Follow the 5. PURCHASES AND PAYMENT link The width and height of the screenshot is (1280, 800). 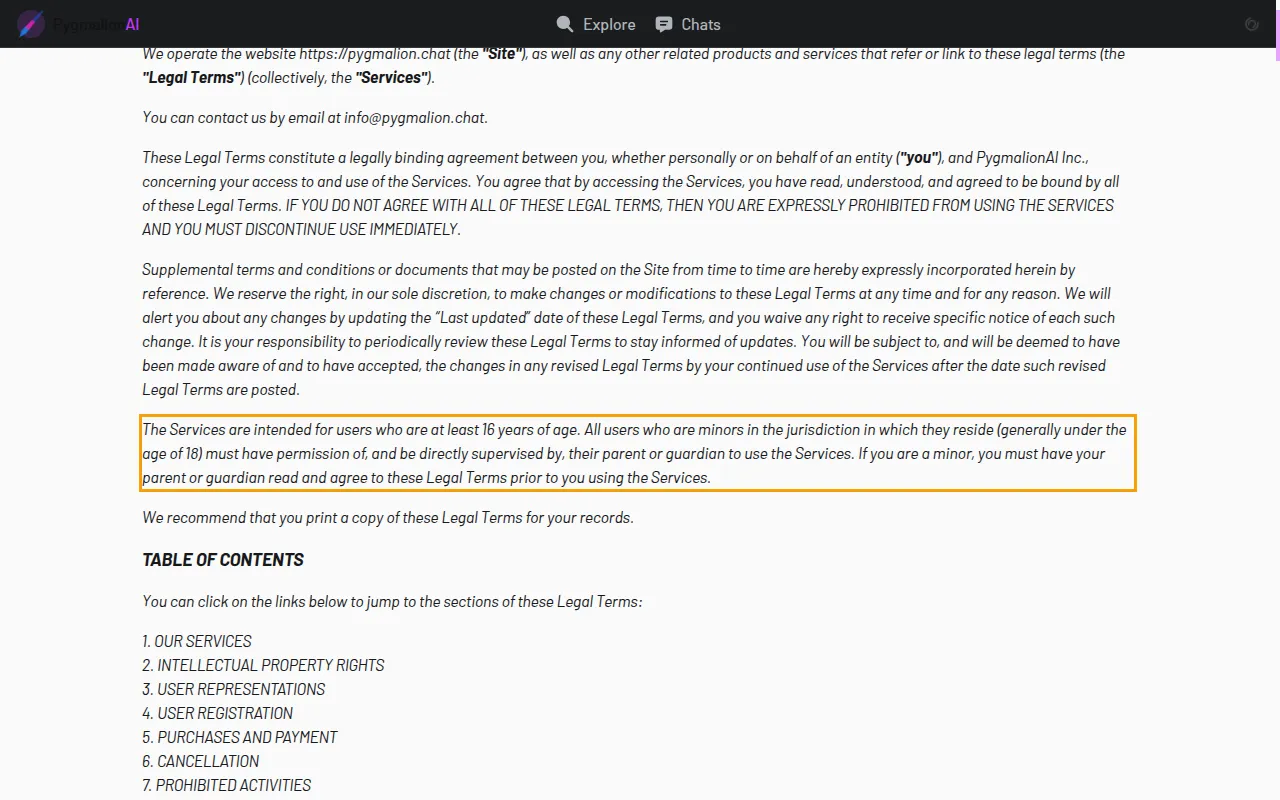point(240,737)
